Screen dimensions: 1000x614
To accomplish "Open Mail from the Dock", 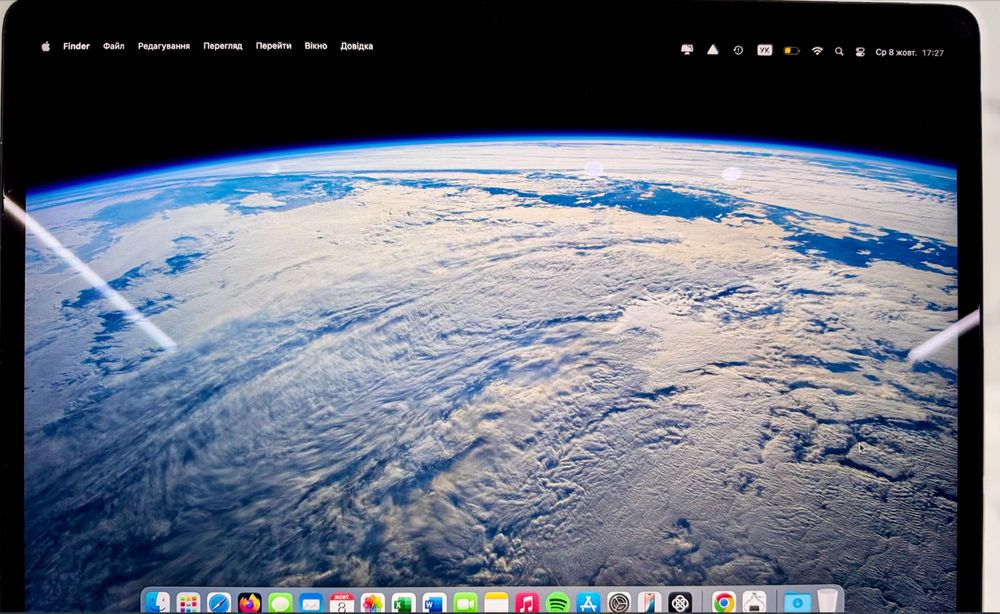I will pyautogui.click(x=311, y=603).
